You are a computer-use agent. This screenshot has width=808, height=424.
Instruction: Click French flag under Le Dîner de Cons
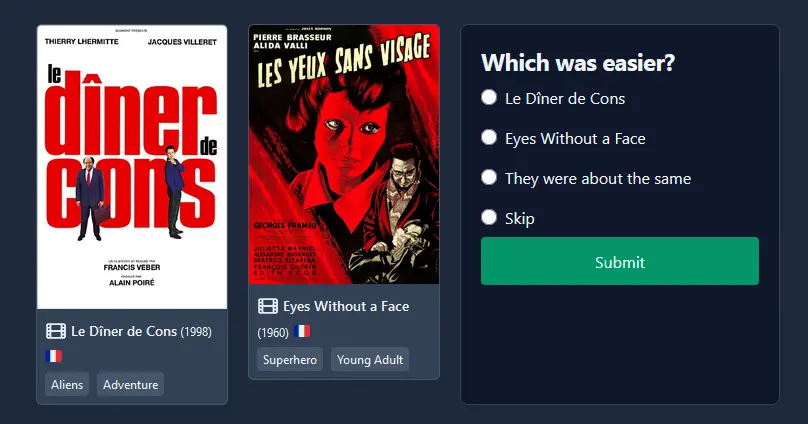click(x=54, y=356)
